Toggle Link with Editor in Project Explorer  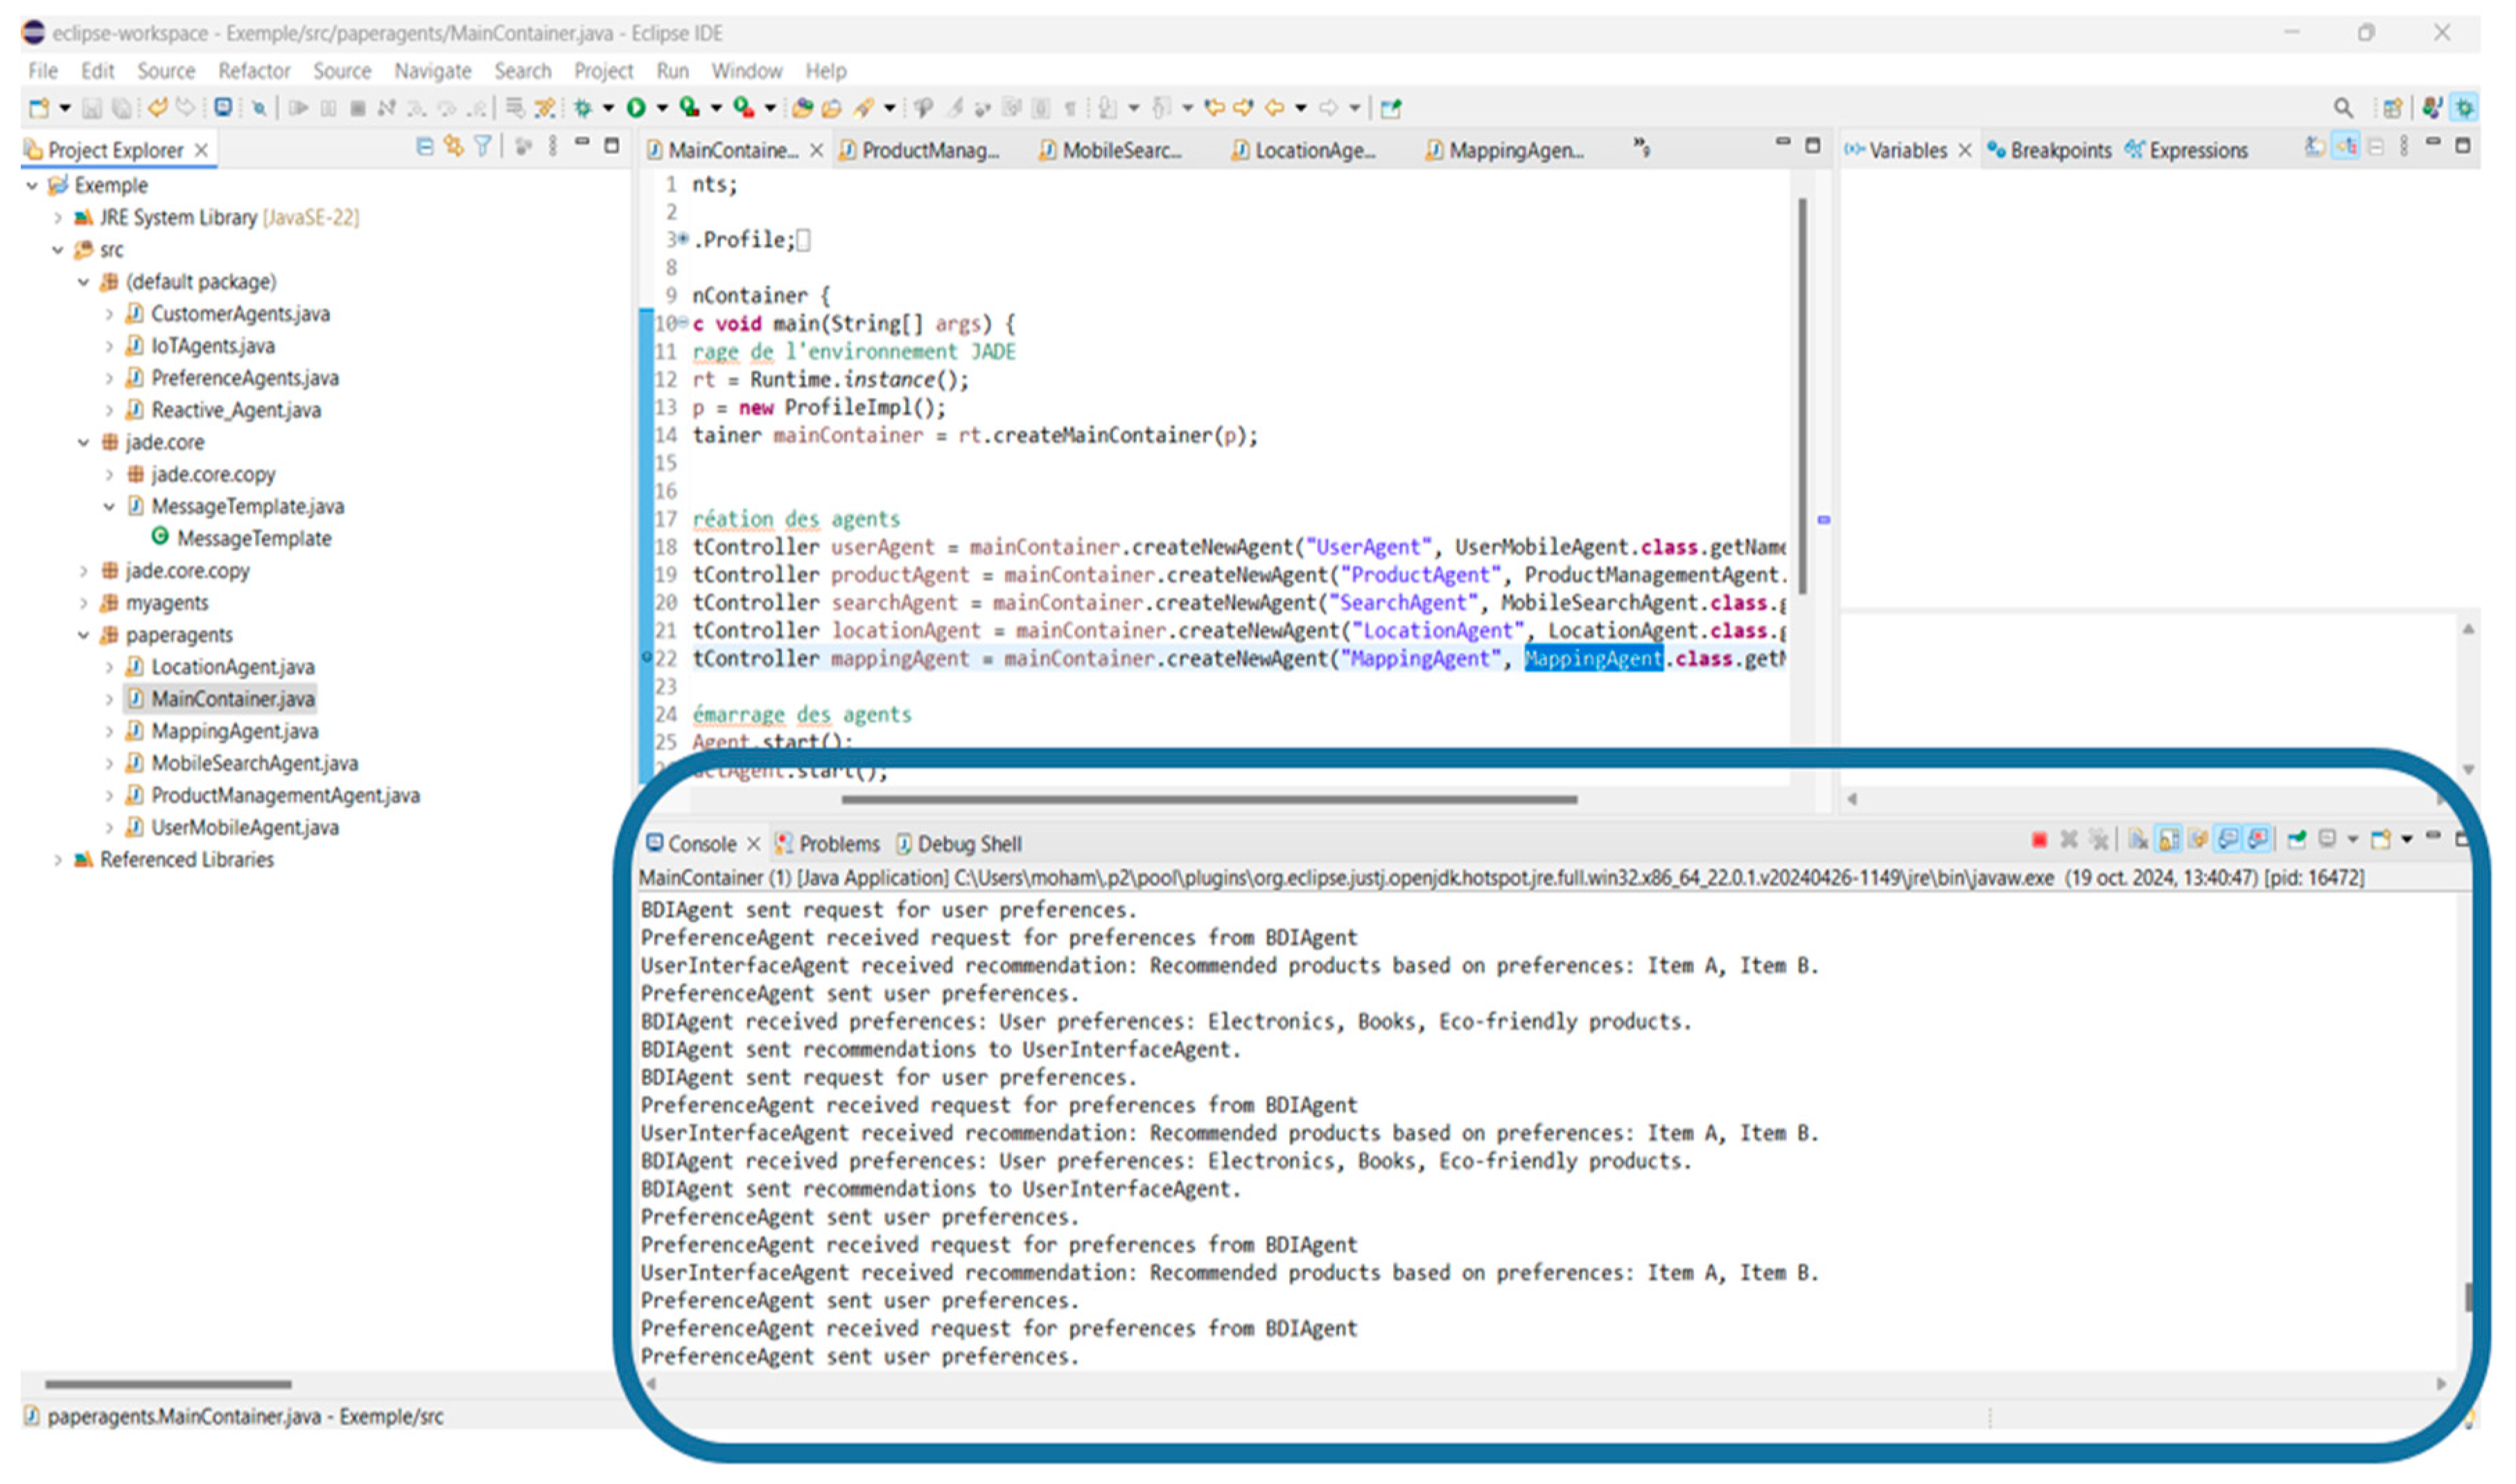[454, 147]
